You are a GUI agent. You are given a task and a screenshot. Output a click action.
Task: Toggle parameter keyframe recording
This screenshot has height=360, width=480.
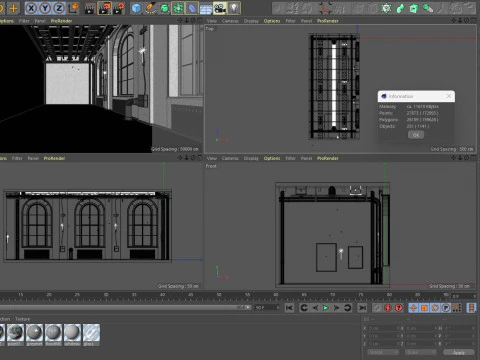click(x=446, y=308)
